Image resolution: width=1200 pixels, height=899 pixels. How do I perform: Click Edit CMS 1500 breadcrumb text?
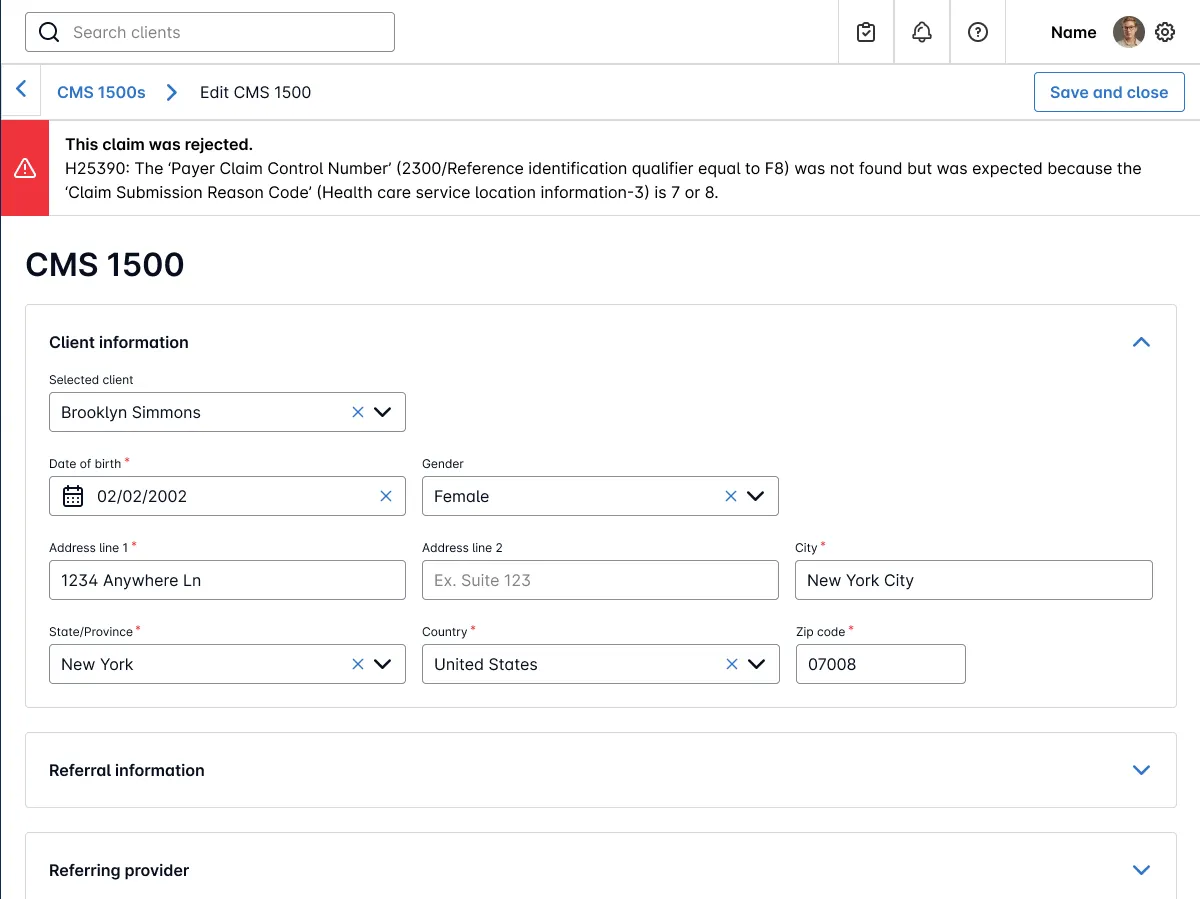click(x=255, y=92)
